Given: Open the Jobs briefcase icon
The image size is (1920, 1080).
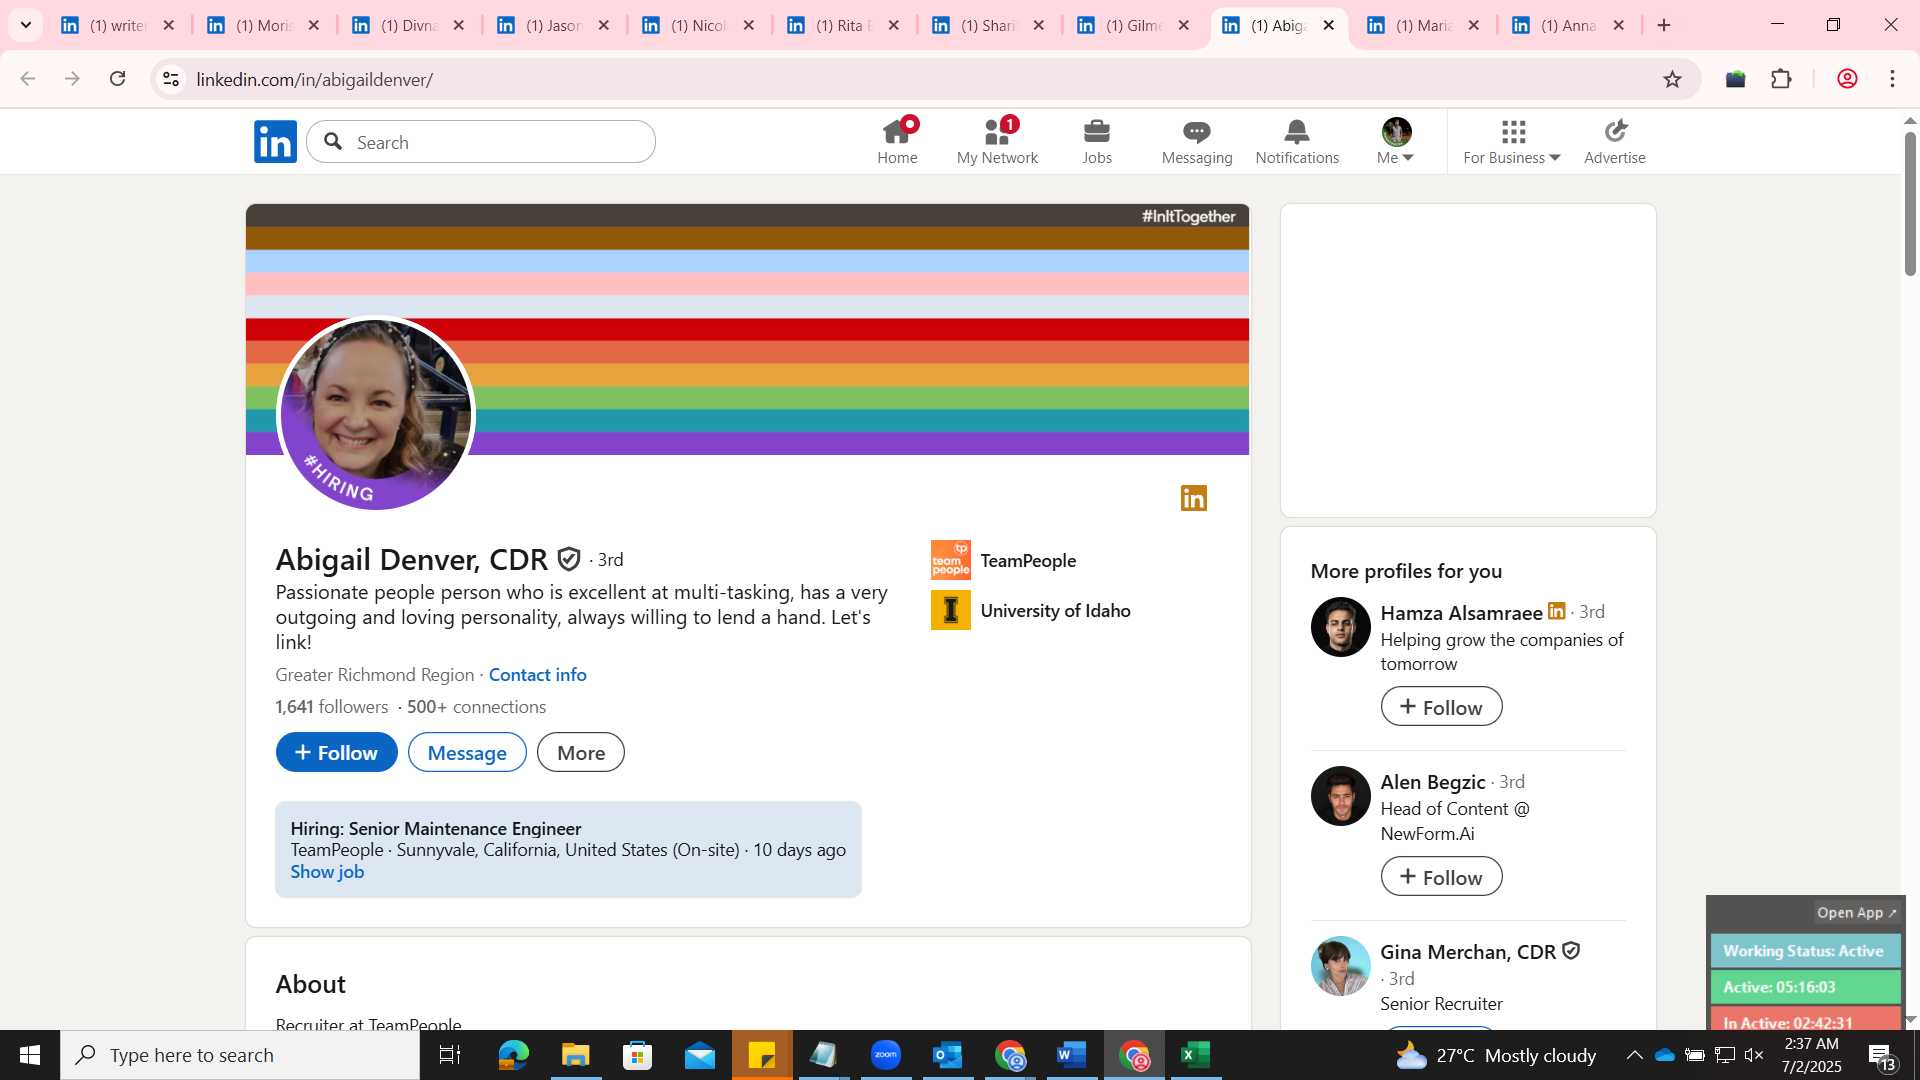Looking at the screenshot, I should pyautogui.click(x=1097, y=141).
